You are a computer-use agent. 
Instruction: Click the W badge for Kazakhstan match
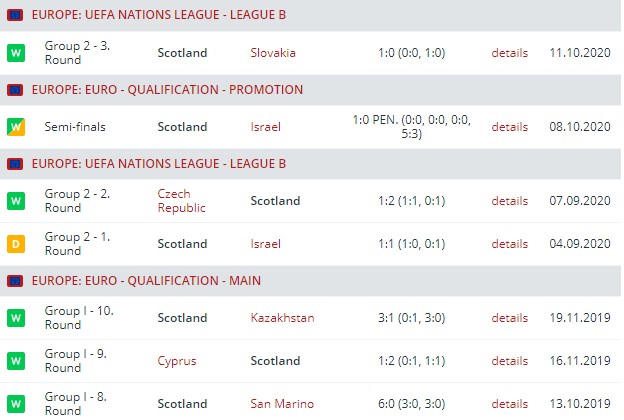[x=16, y=318]
